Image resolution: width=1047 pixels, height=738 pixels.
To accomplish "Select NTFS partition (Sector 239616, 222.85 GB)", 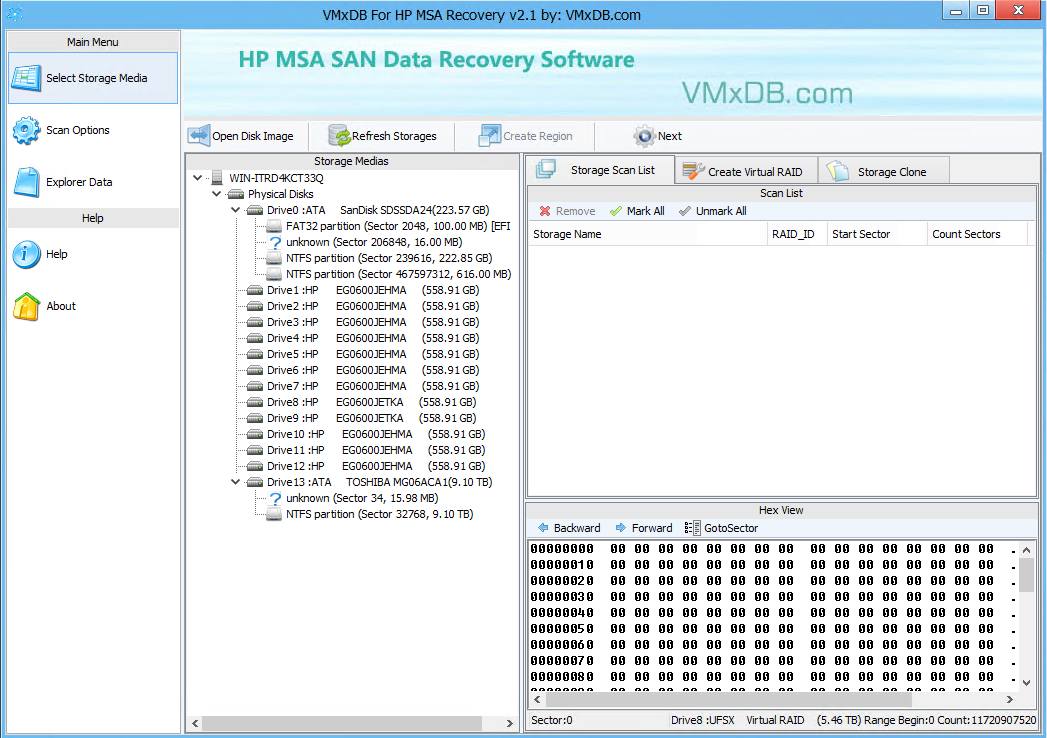I will pyautogui.click(x=389, y=258).
